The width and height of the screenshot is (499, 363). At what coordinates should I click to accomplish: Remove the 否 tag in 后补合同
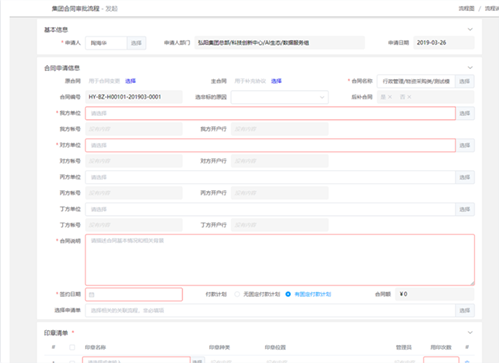409,97
